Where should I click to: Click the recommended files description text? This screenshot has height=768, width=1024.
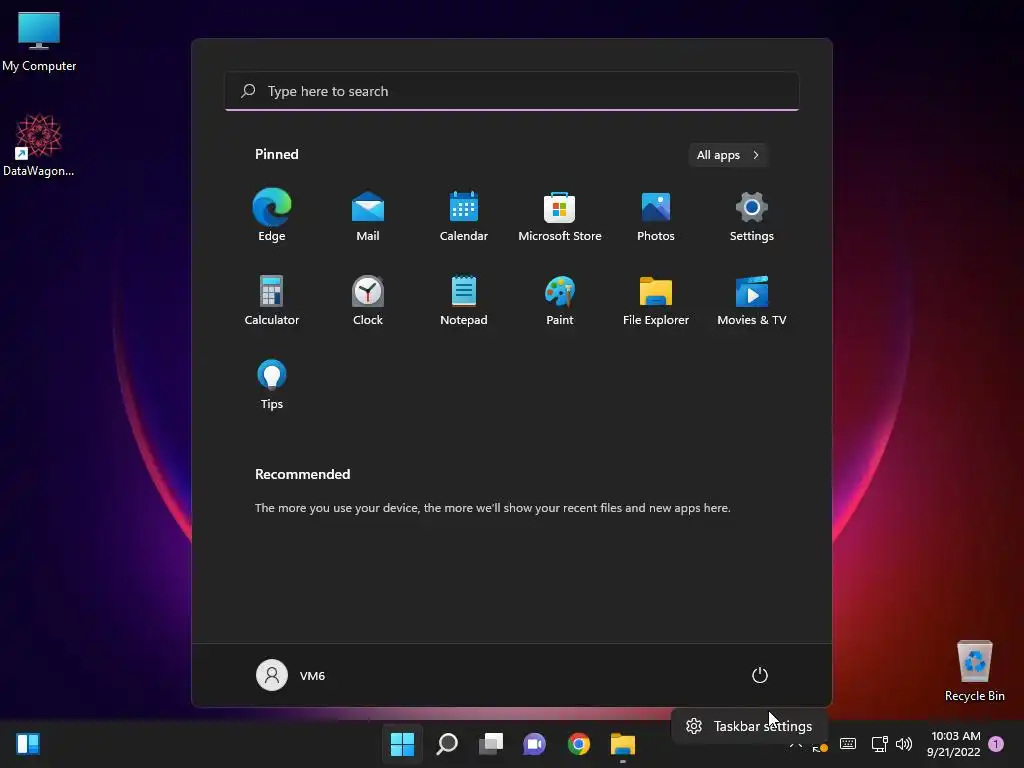pos(492,507)
